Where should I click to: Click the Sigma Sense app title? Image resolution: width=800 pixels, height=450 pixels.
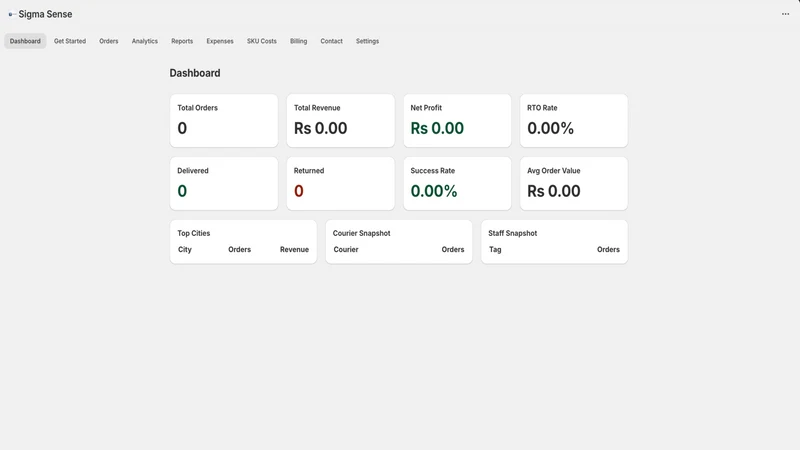tap(45, 14)
